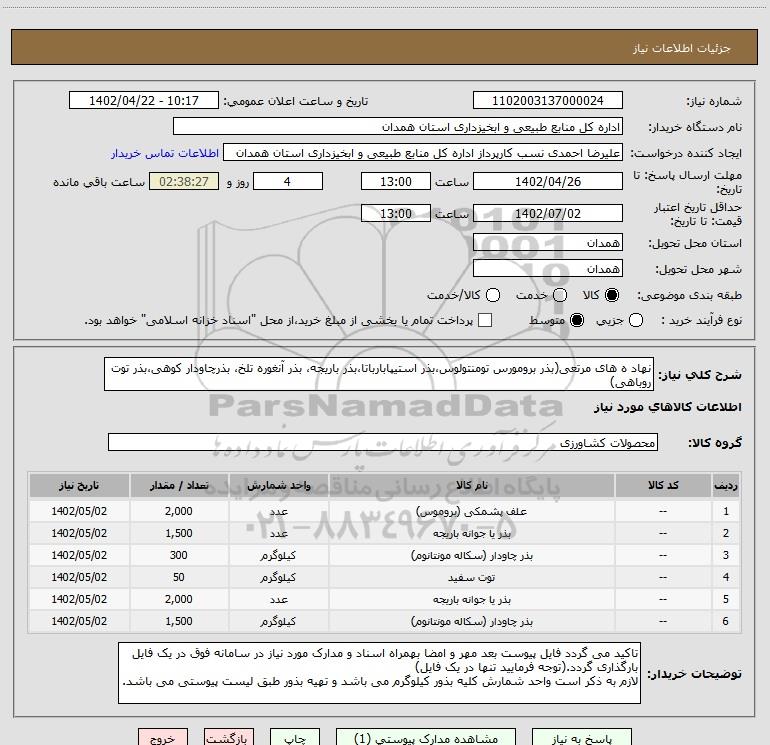This screenshot has height=745, width=770.
Task: Click the کد کالا column header
Action: click(663, 485)
